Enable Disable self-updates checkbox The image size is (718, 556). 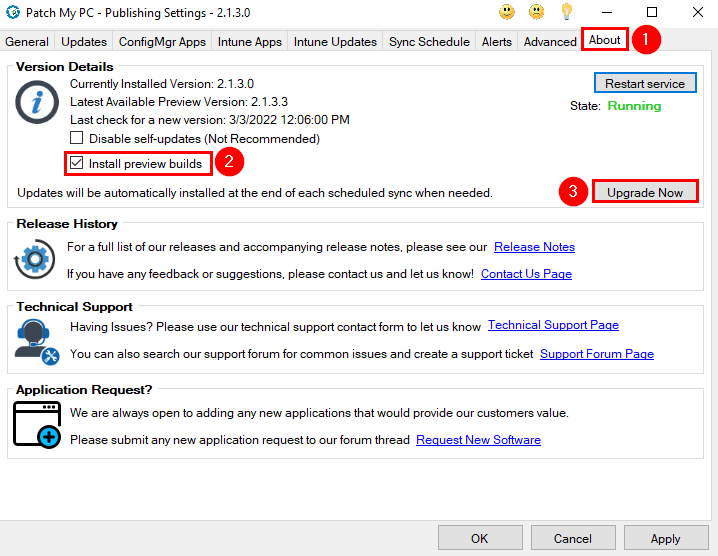[76, 138]
